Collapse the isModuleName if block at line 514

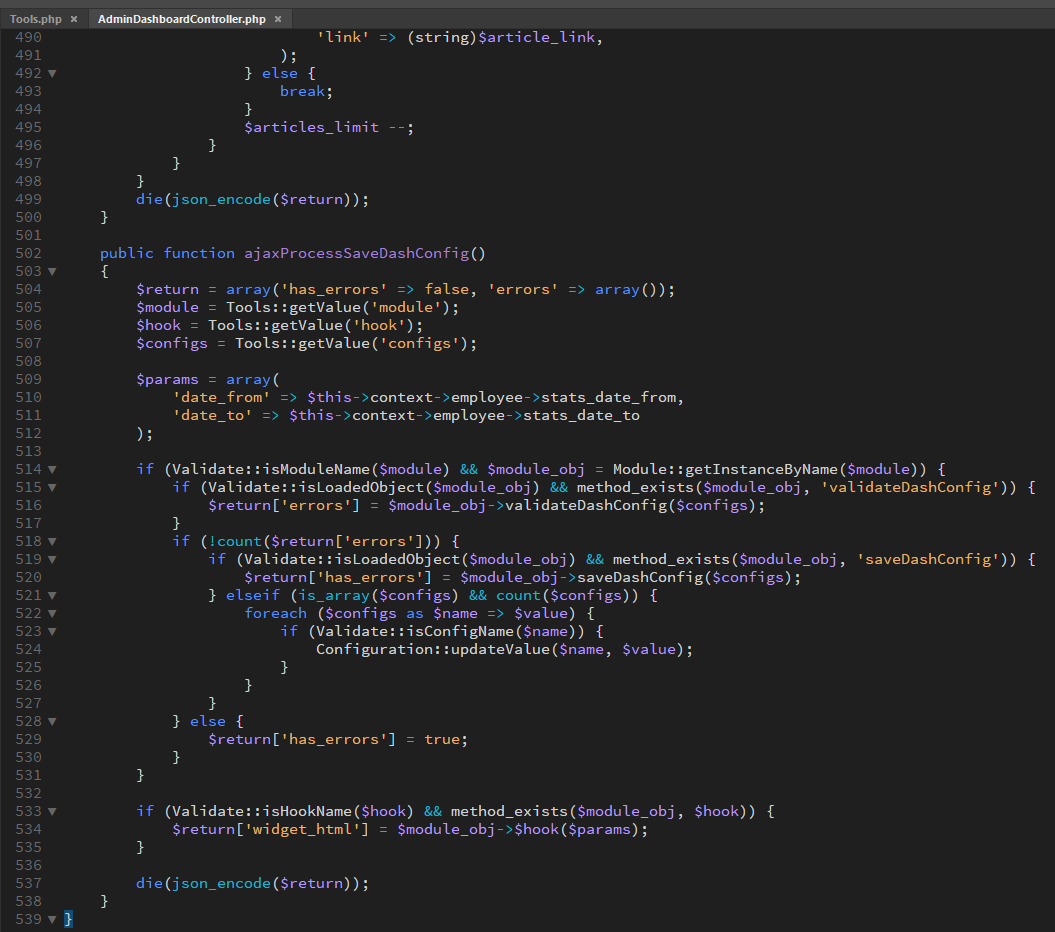(x=52, y=470)
